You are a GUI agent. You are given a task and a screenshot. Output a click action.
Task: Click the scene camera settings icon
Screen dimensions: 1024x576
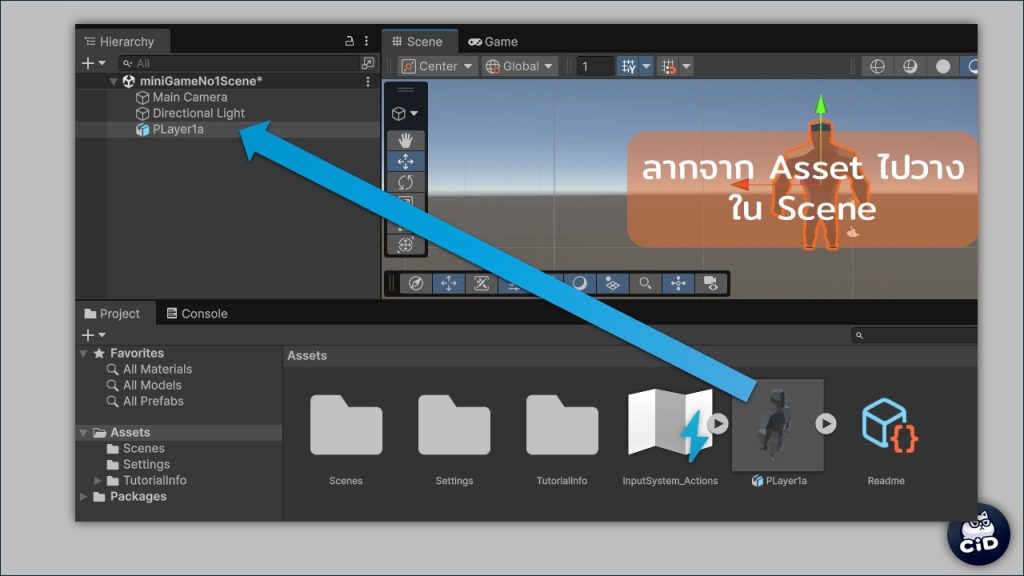(x=710, y=284)
